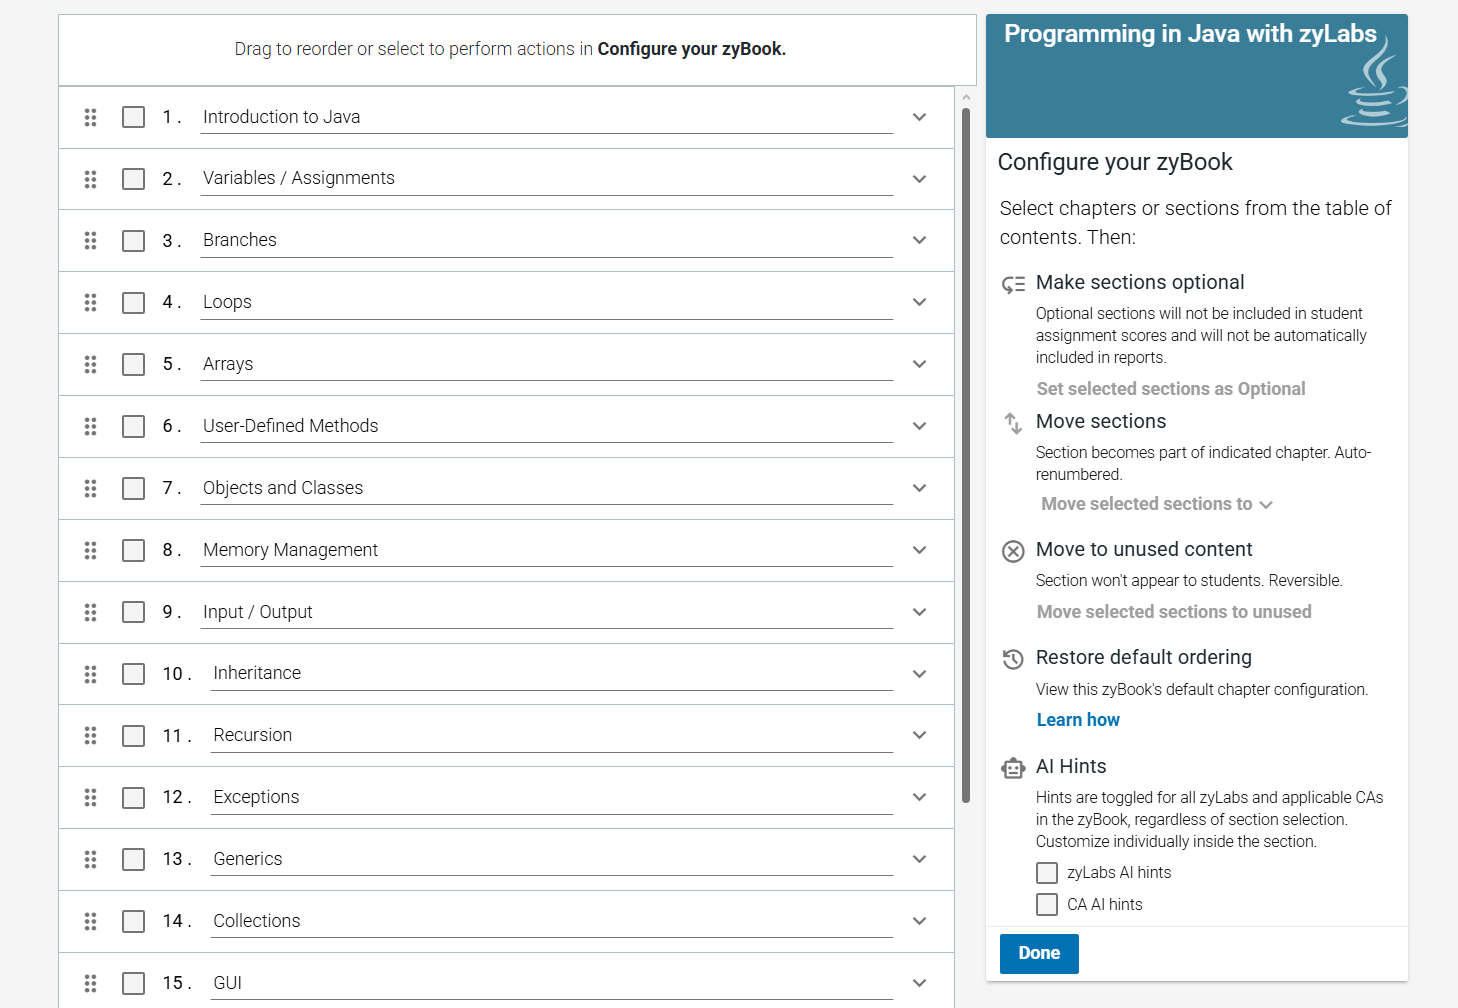Edit the Objects and Classes title field
1458x1008 pixels.
pos(547,488)
